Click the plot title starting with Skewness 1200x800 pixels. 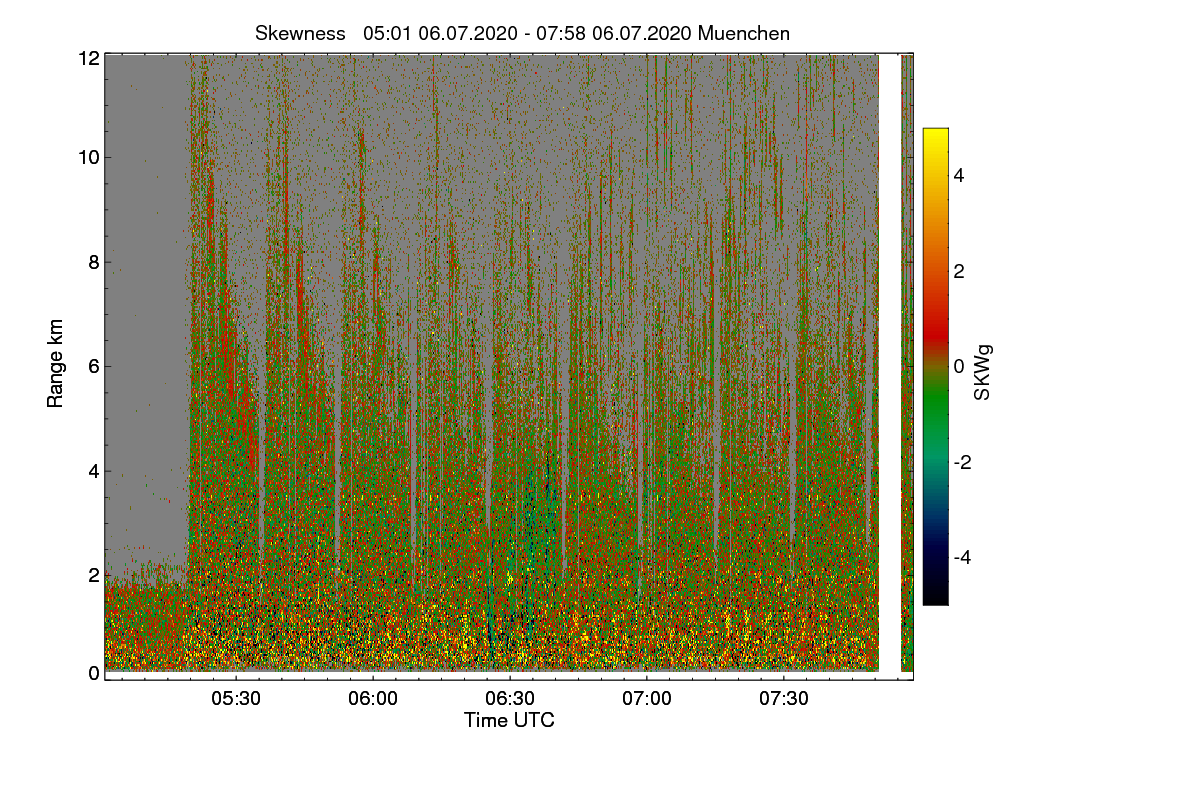point(522,33)
